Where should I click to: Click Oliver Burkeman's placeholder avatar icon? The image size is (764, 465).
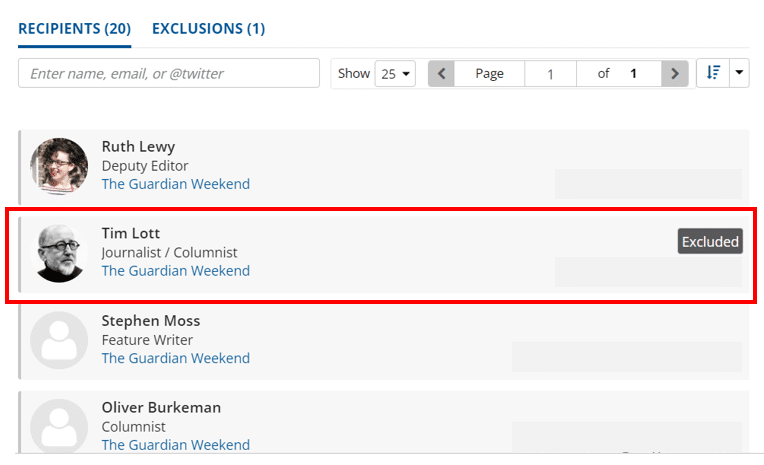(59, 426)
